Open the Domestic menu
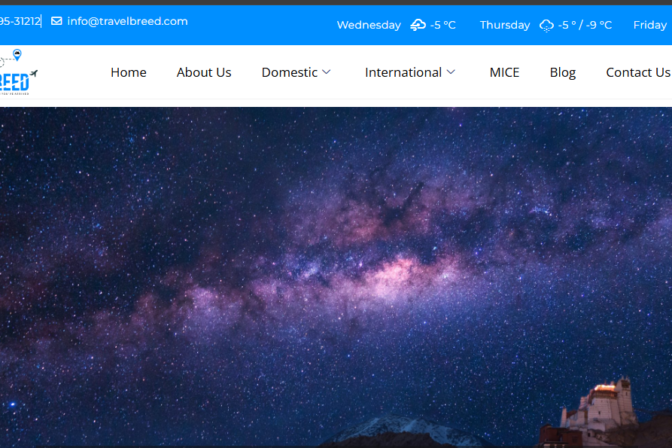Viewport: 672px width, 448px height. (289, 72)
